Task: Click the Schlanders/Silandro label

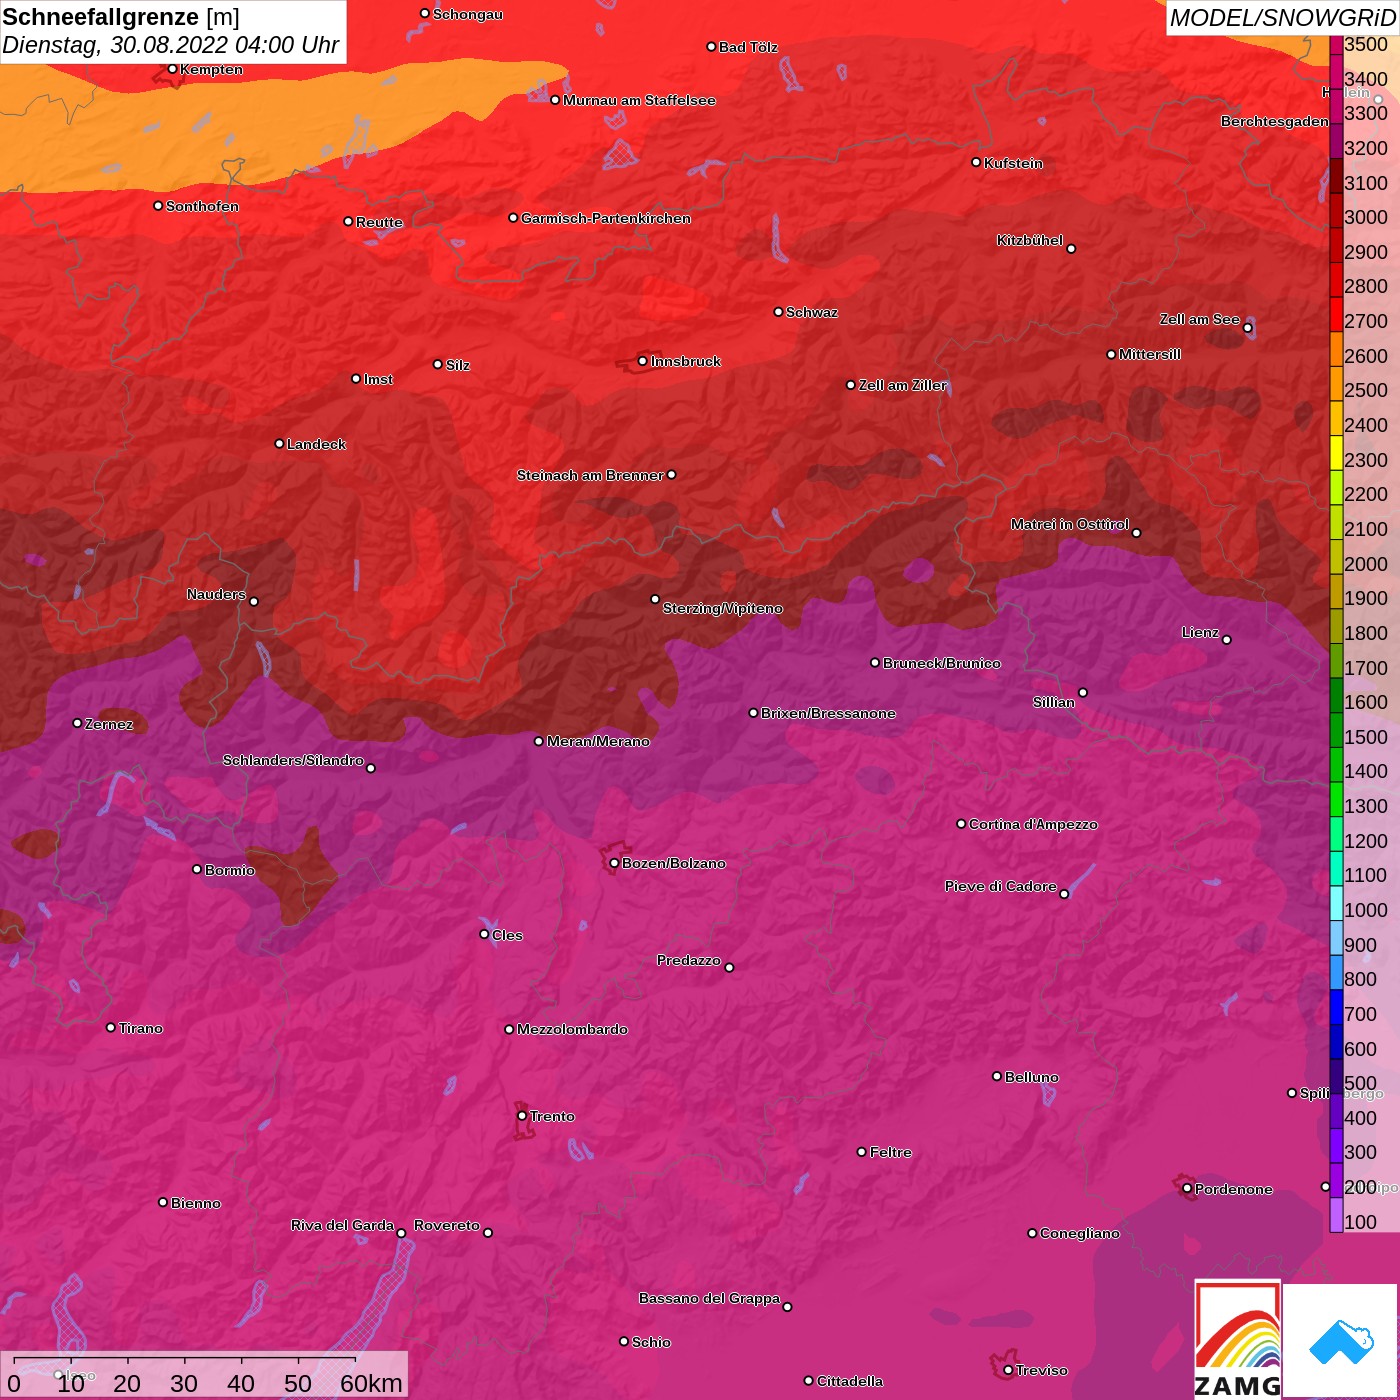Action: click(293, 760)
